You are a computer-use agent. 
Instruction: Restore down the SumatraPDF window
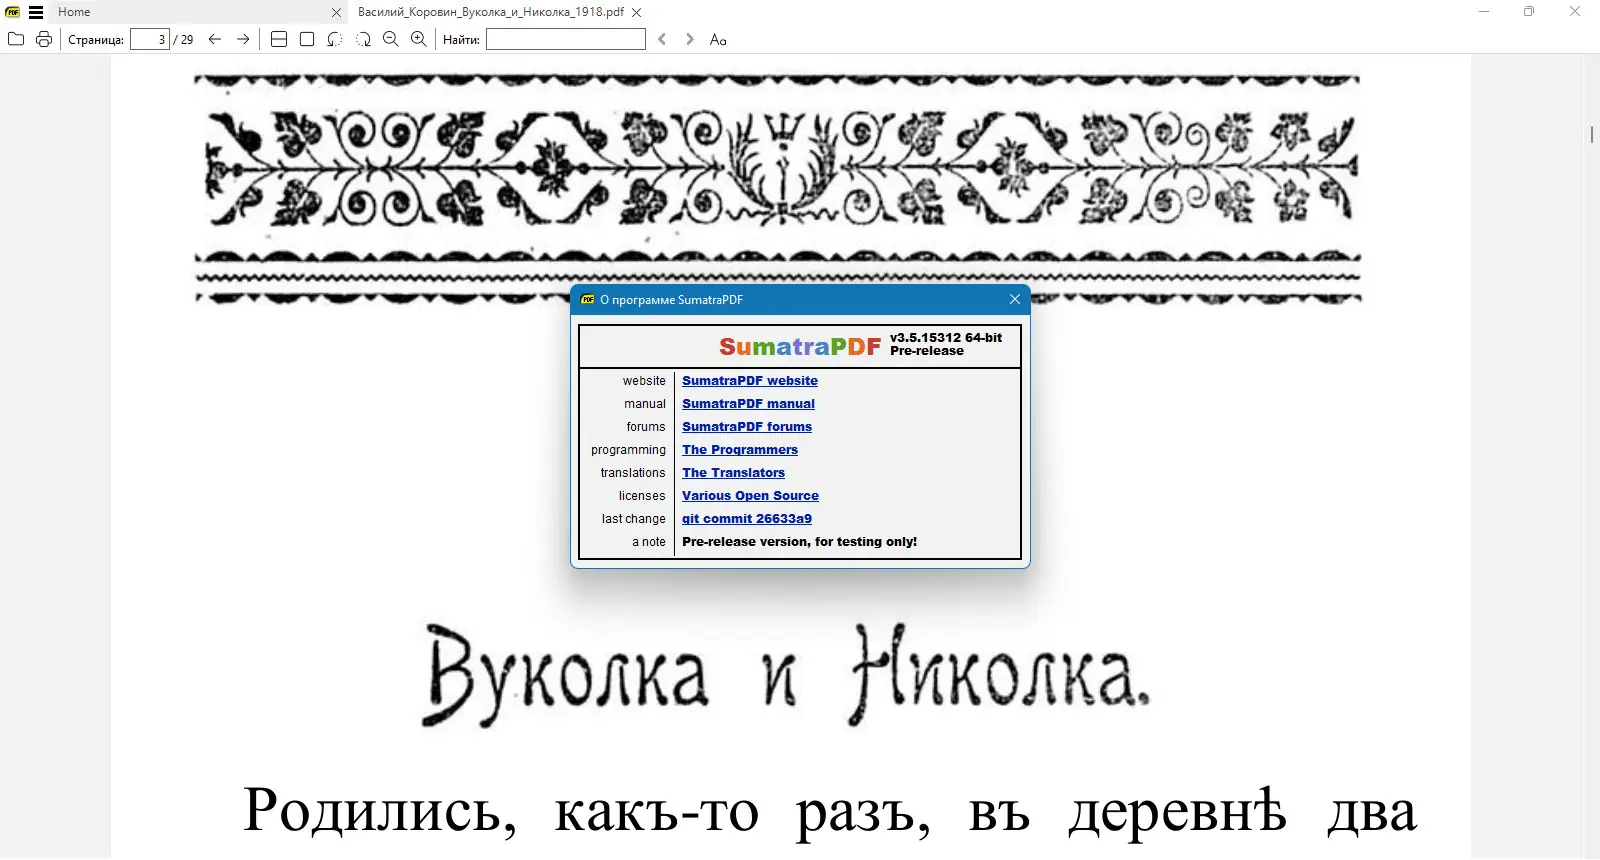click(x=1529, y=12)
